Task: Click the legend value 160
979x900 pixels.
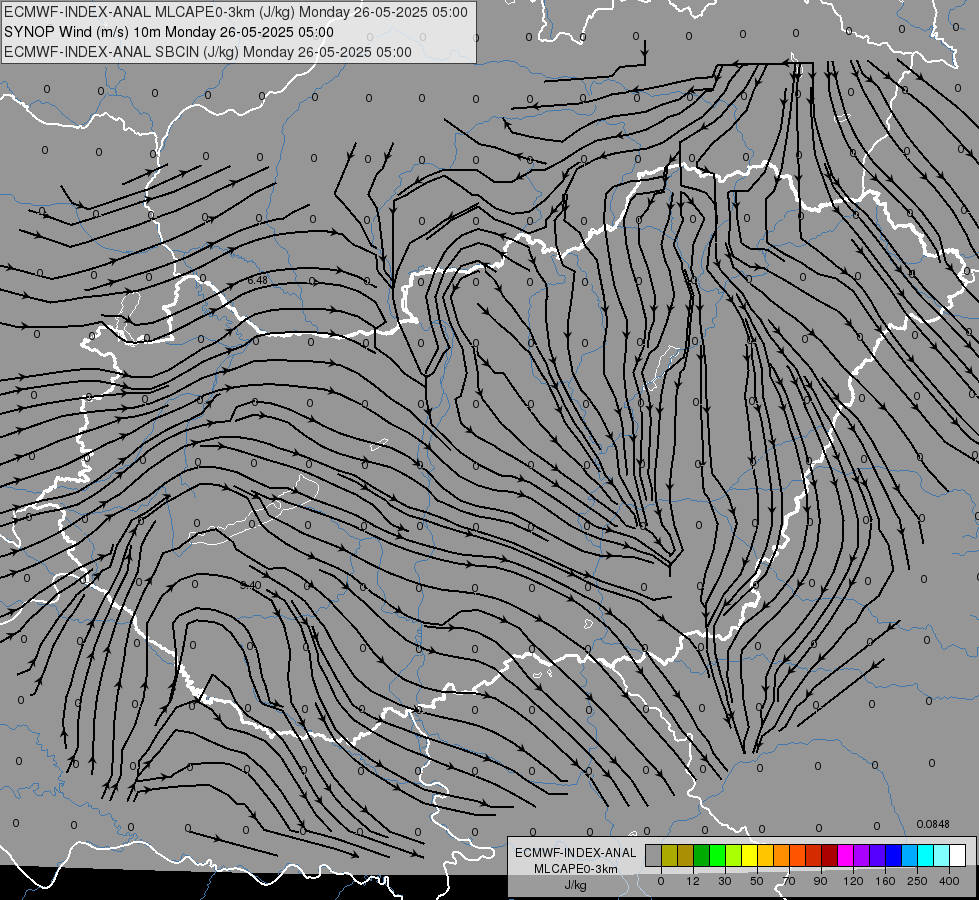Action: [885, 881]
